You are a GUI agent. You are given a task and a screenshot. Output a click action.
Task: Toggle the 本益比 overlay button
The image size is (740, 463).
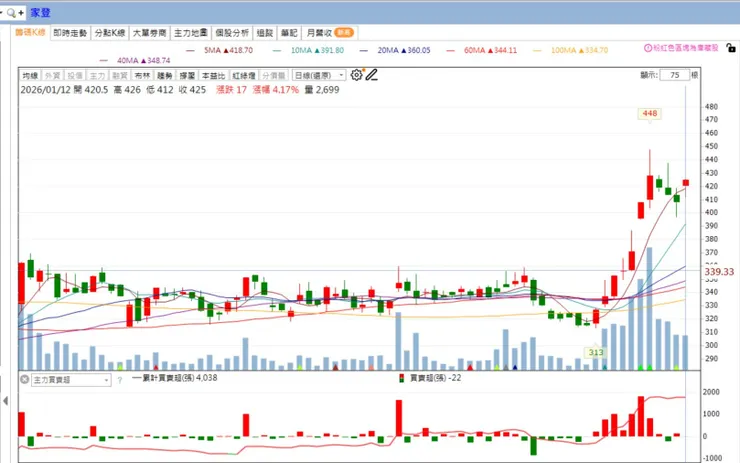tap(213, 76)
